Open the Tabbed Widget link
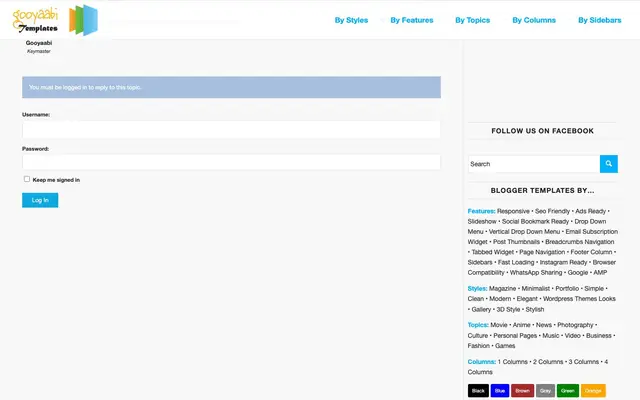Image resolution: width=640 pixels, height=400 pixels. point(493,252)
